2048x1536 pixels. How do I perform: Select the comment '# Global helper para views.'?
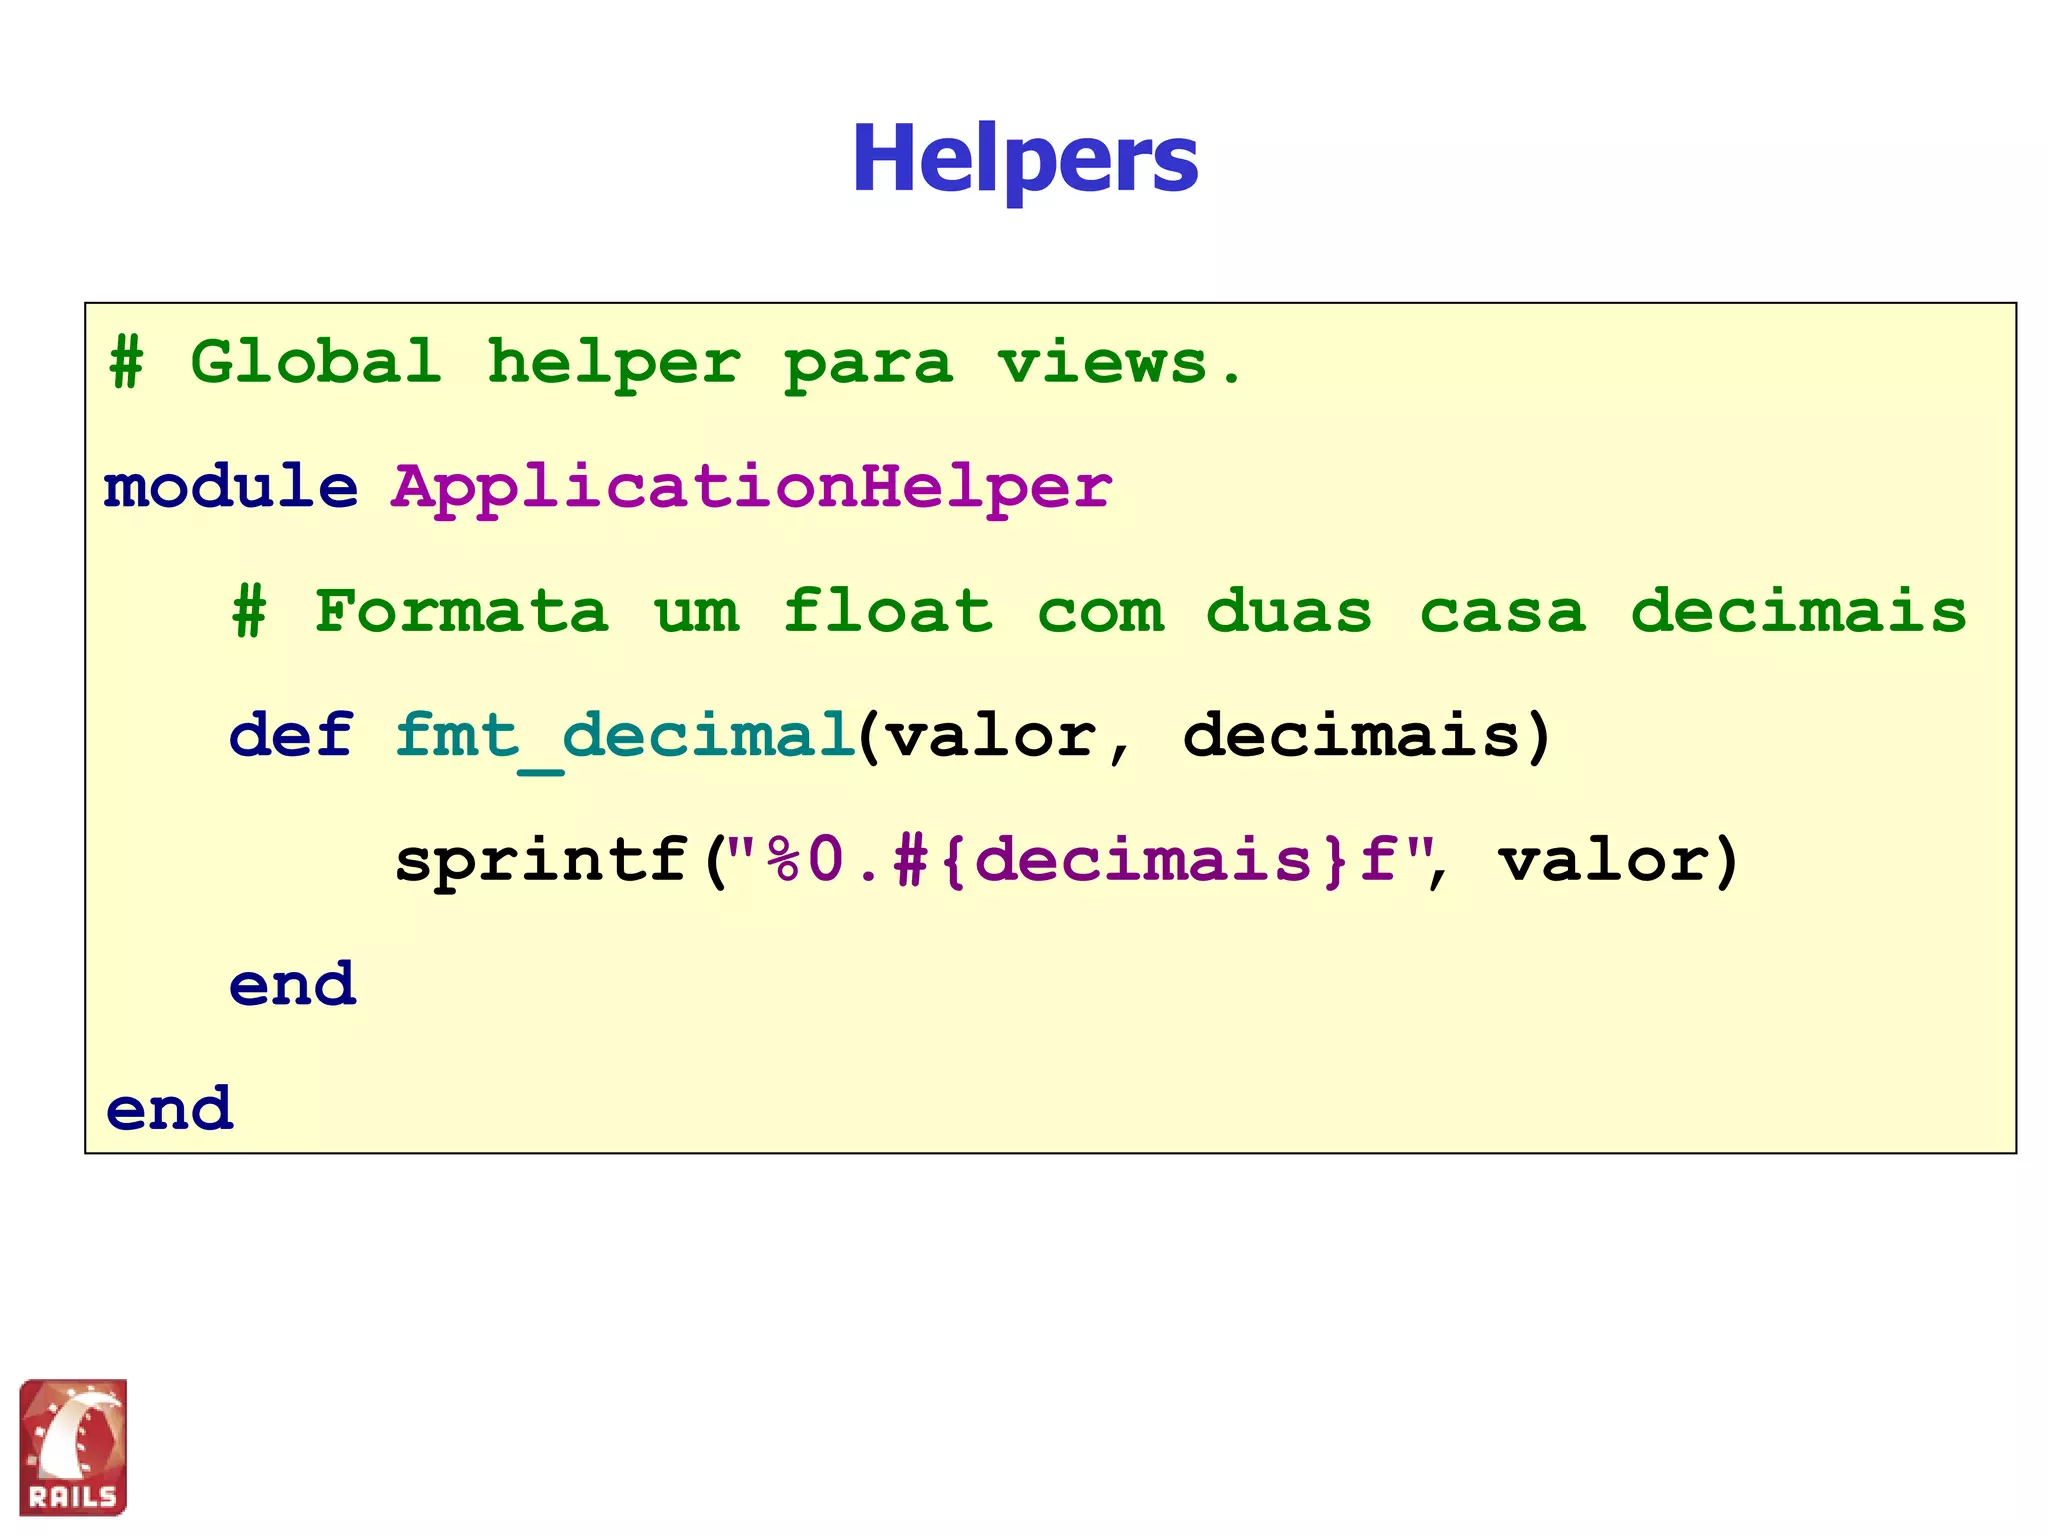coord(676,364)
